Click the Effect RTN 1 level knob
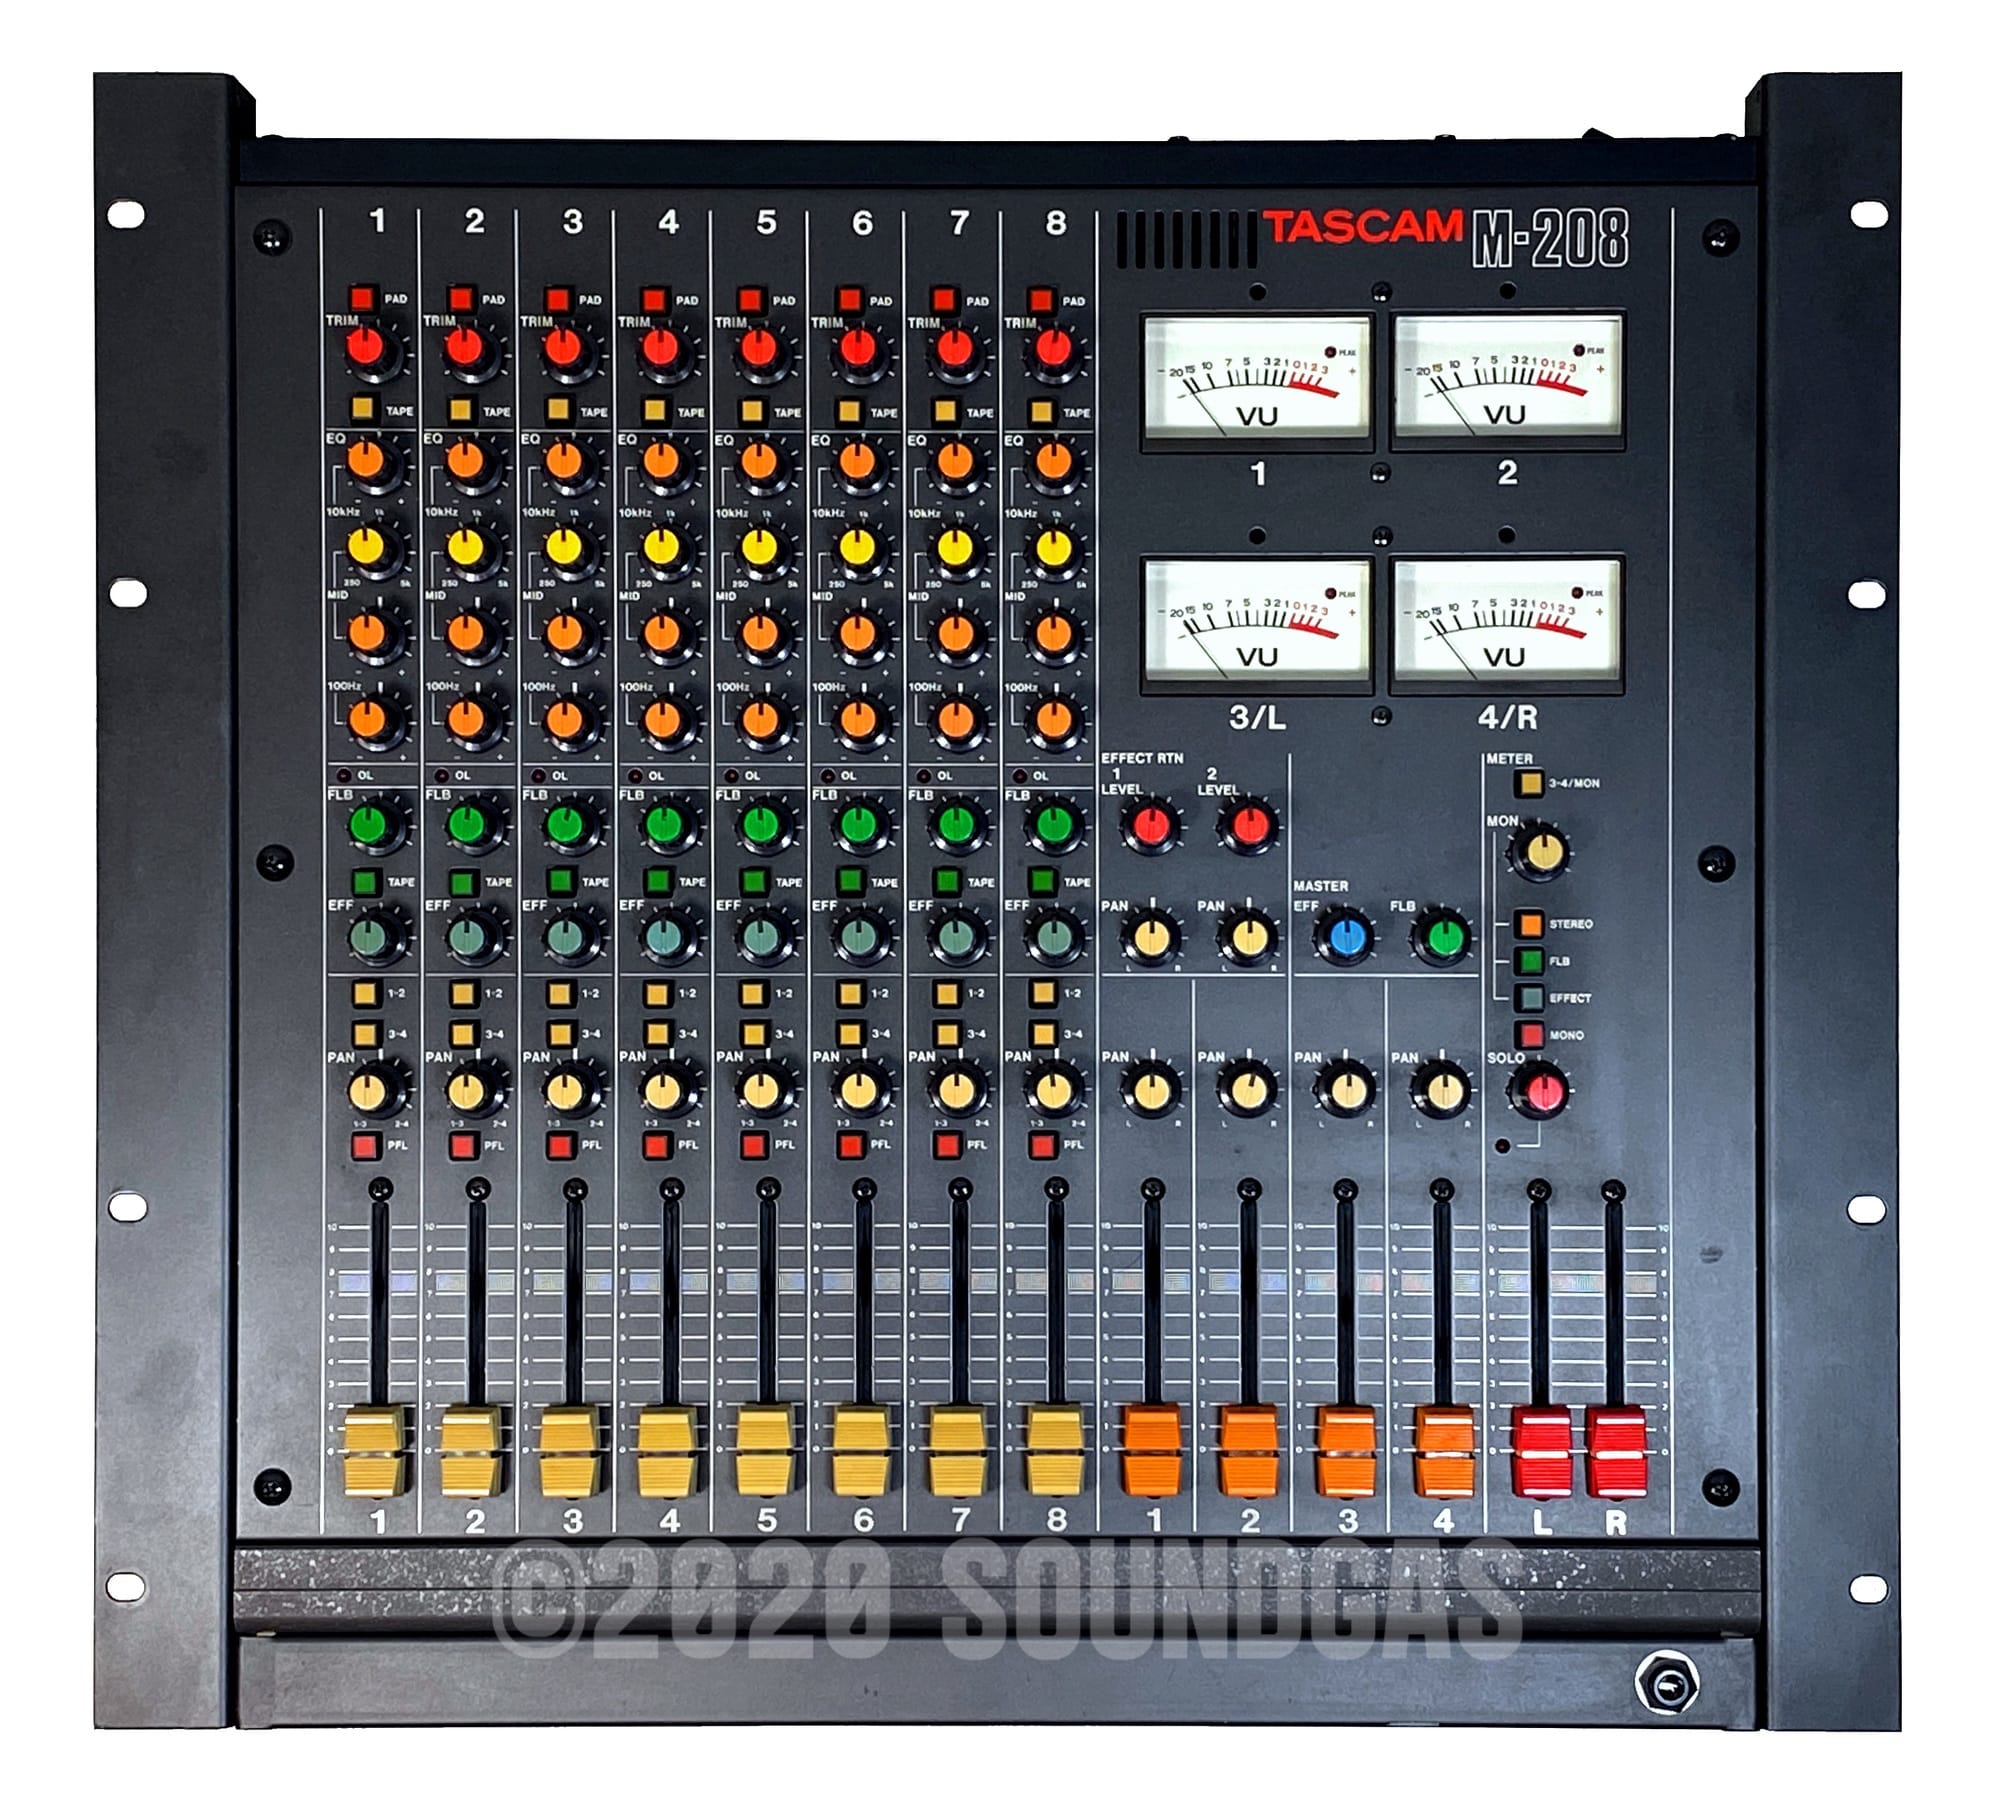This screenshot has width=2009, height=1800. point(1151,826)
